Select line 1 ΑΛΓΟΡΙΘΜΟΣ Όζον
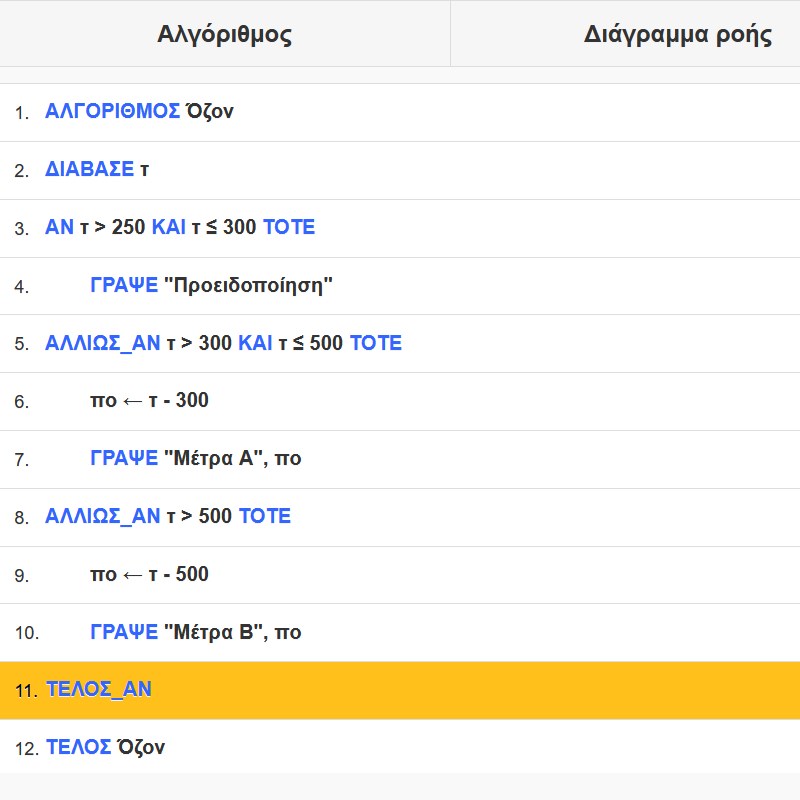 (x=400, y=113)
